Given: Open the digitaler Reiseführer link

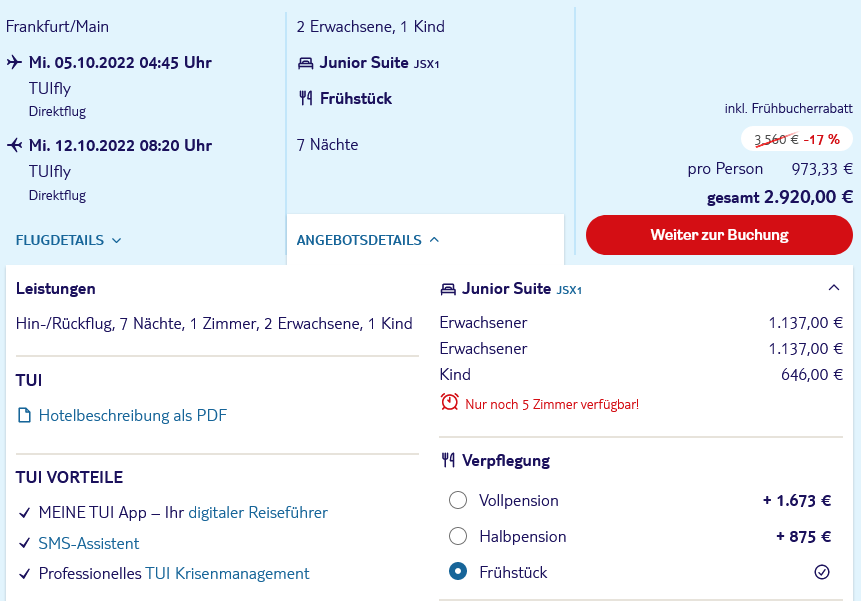Looking at the screenshot, I should [x=258, y=513].
